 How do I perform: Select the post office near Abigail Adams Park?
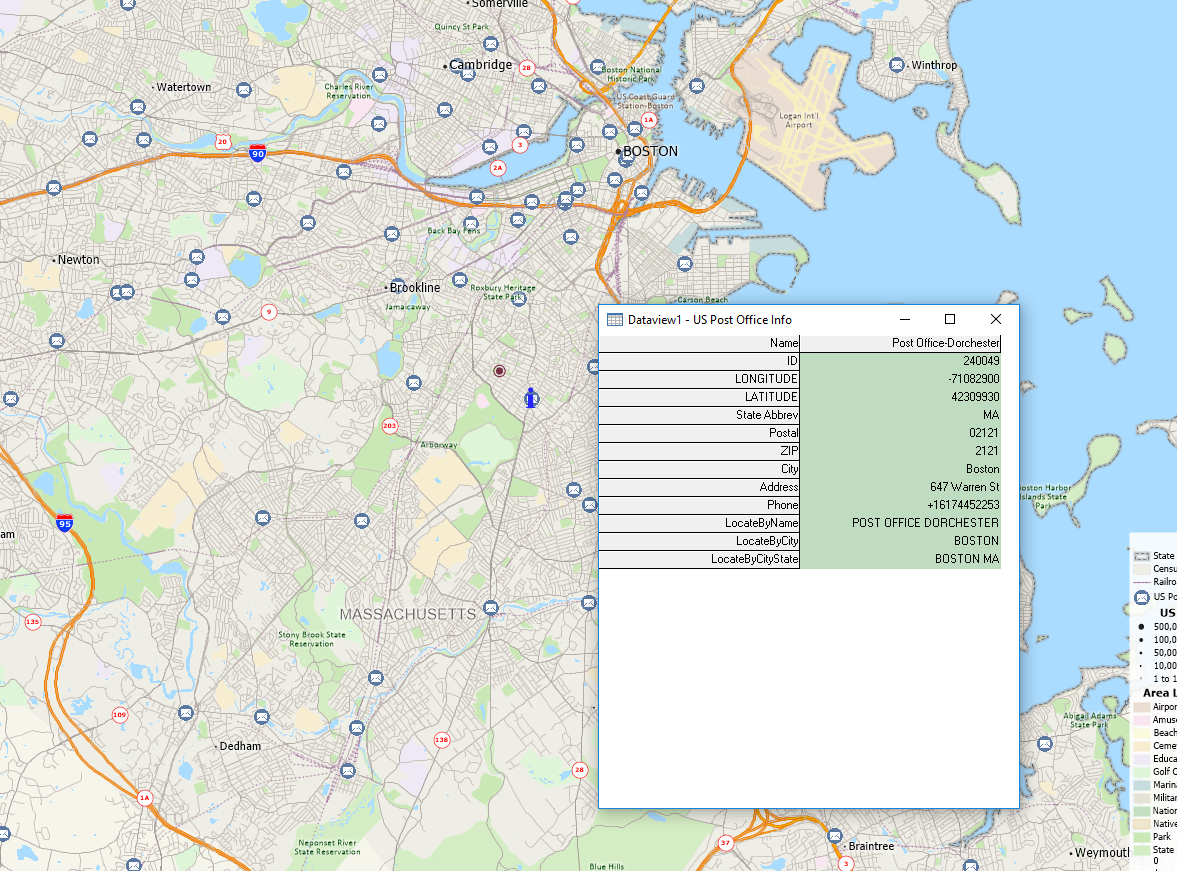click(1044, 744)
